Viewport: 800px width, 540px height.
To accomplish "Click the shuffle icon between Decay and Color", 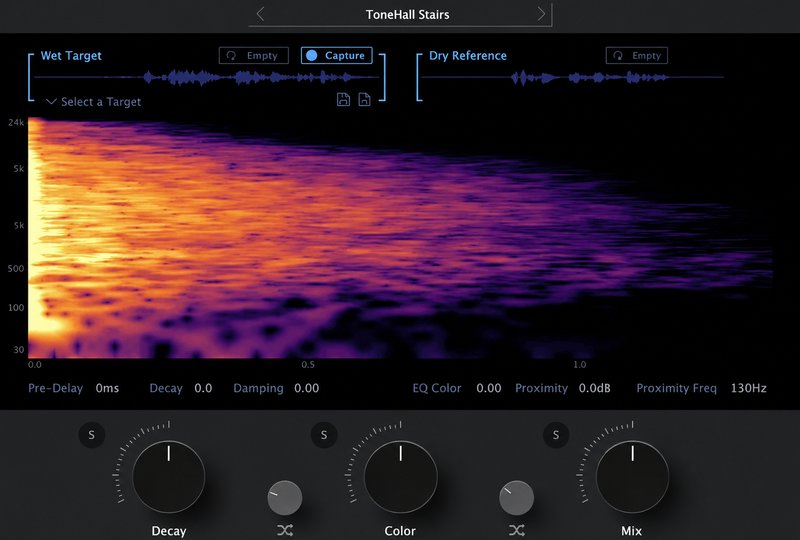I will pos(285,531).
